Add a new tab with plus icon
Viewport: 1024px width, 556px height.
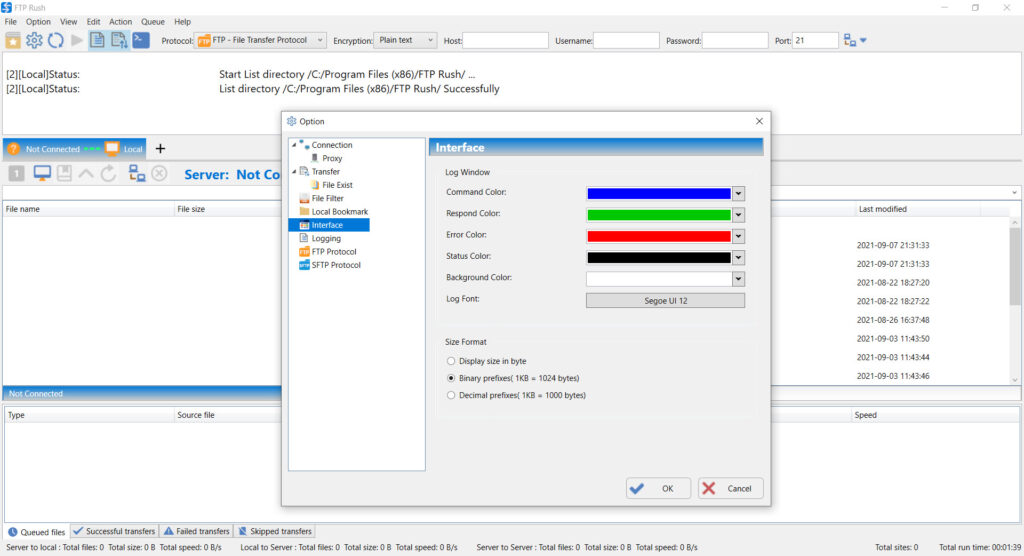pyautogui.click(x=160, y=149)
